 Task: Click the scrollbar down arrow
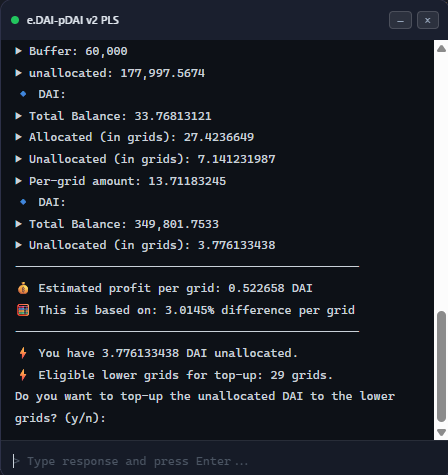coord(441,432)
